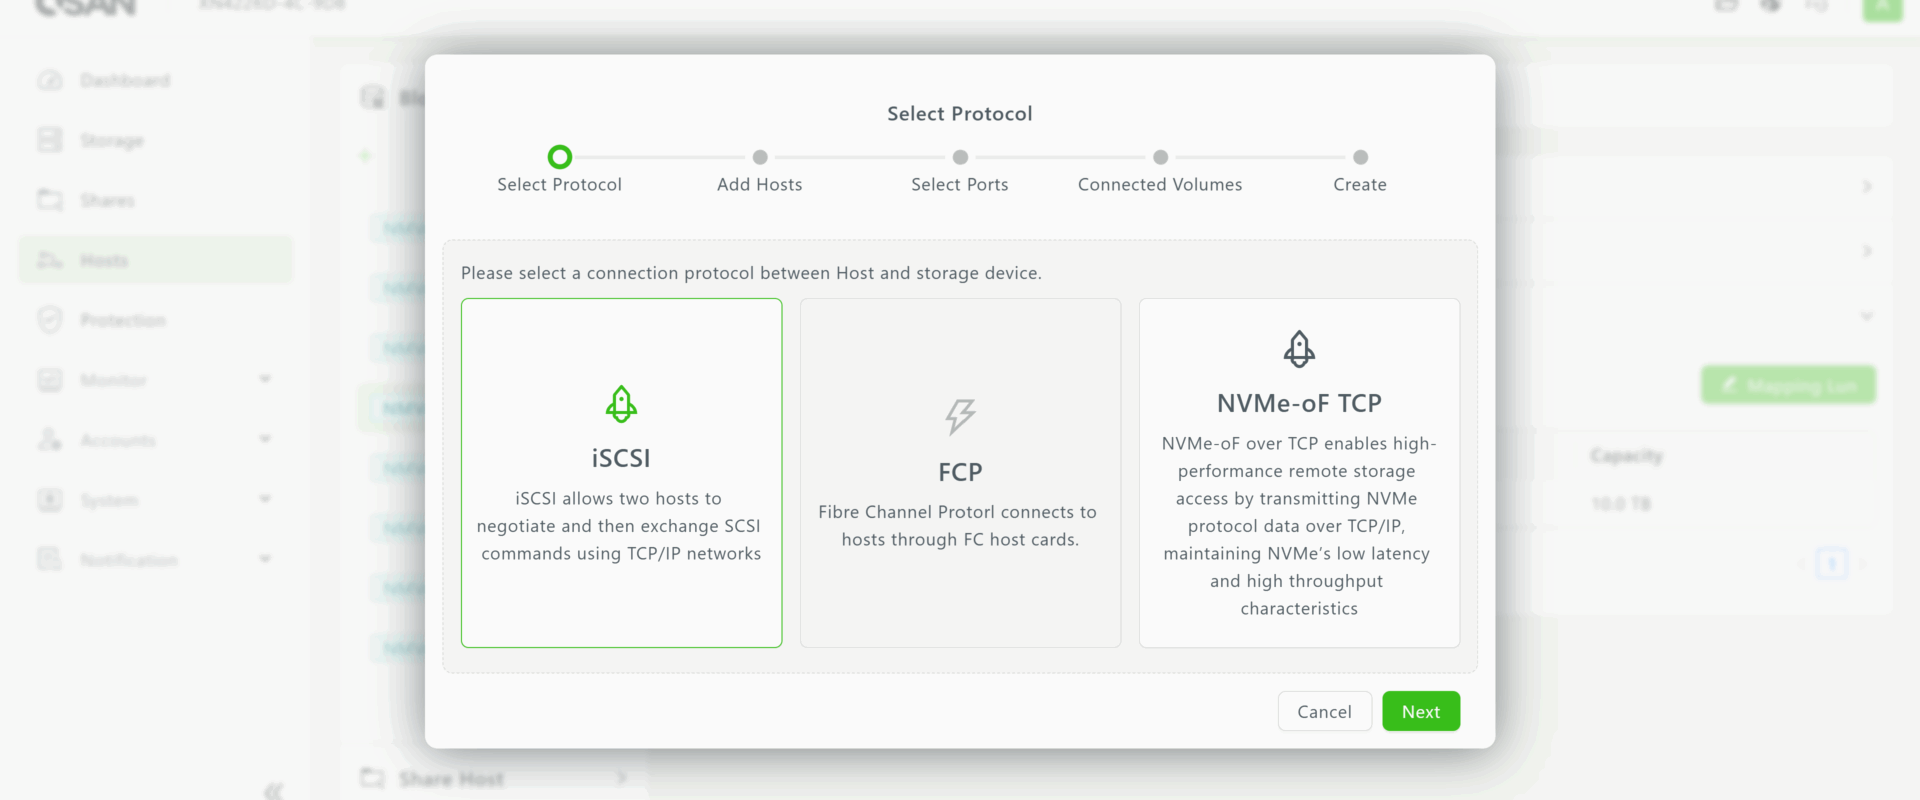1920x800 pixels.
Task: Click the Next button
Action: 1420,711
